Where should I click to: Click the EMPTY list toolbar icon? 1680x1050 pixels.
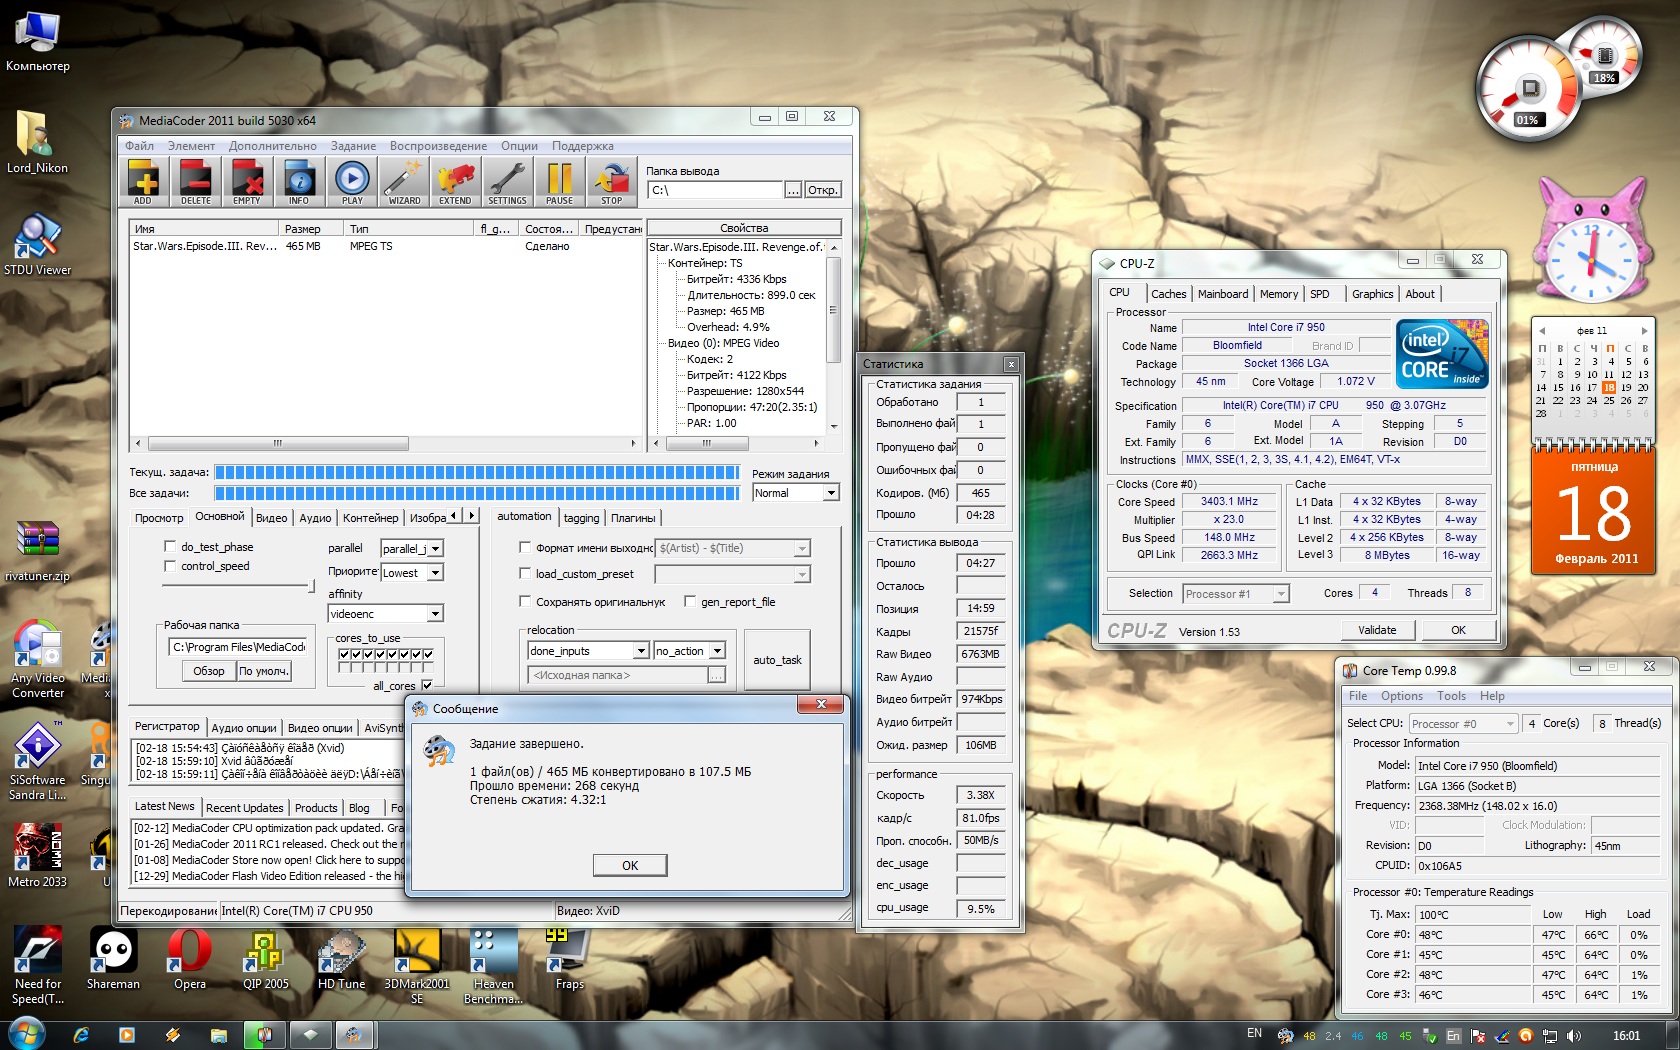pyautogui.click(x=247, y=183)
